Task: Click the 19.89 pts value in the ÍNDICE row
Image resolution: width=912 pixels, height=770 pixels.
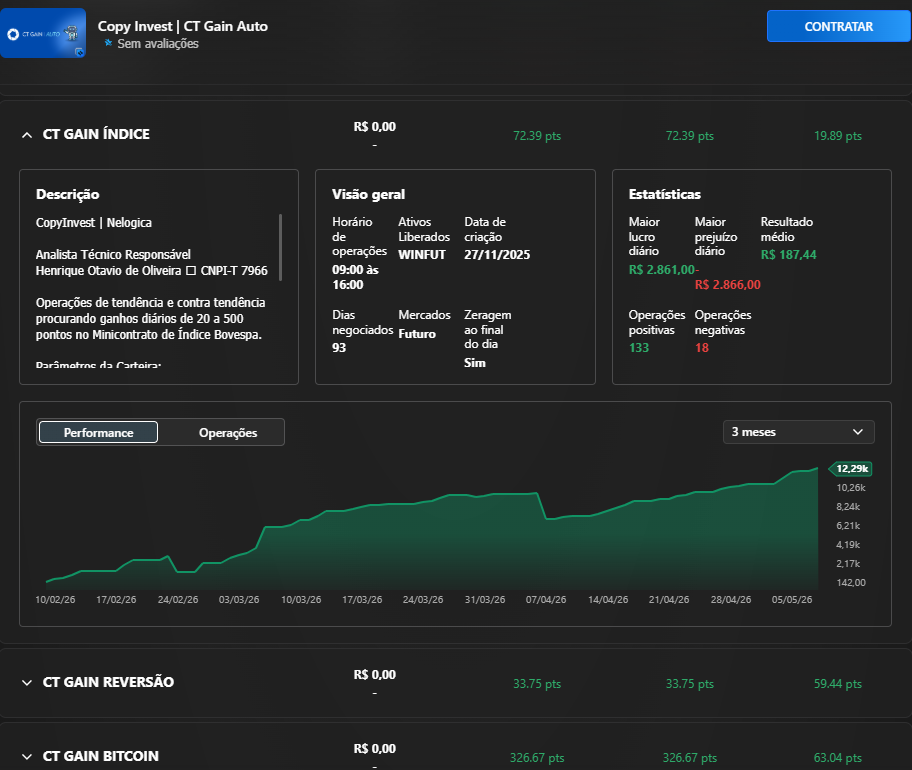Action: click(x=838, y=136)
